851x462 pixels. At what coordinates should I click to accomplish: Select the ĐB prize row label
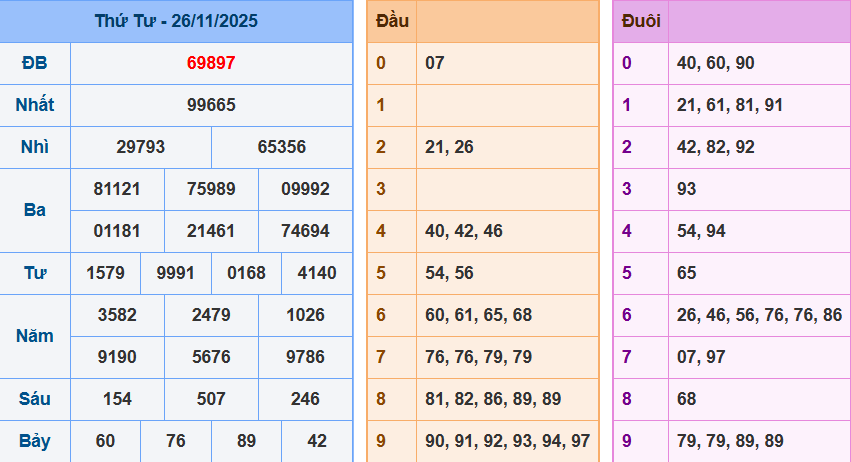pos(35,63)
